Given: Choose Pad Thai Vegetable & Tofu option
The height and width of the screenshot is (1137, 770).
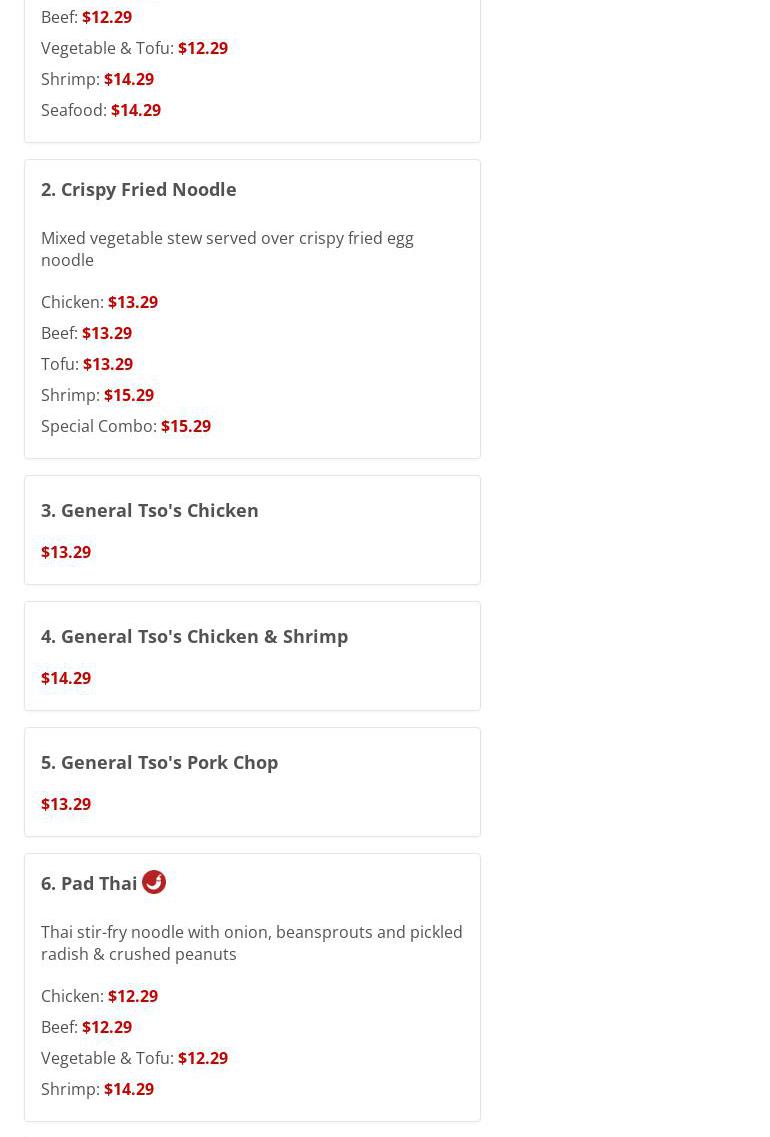Looking at the screenshot, I should [x=134, y=1058].
